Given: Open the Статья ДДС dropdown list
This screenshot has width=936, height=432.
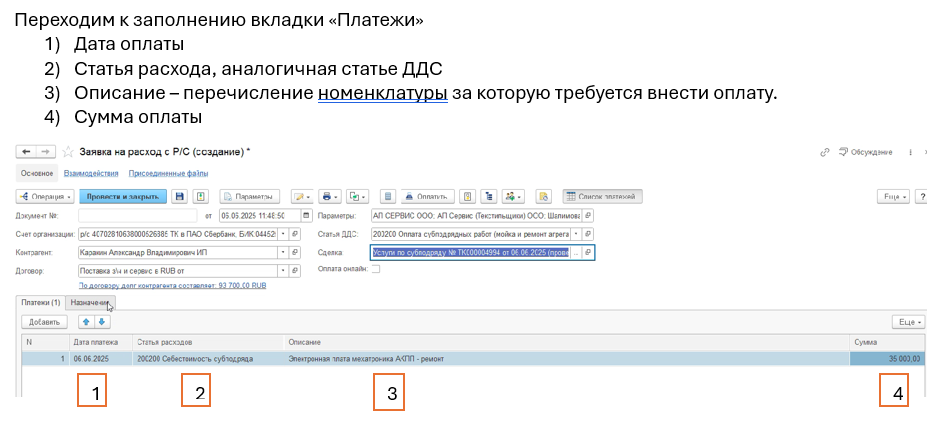Looking at the screenshot, I should pyautogui.click(x=574, y=234).
